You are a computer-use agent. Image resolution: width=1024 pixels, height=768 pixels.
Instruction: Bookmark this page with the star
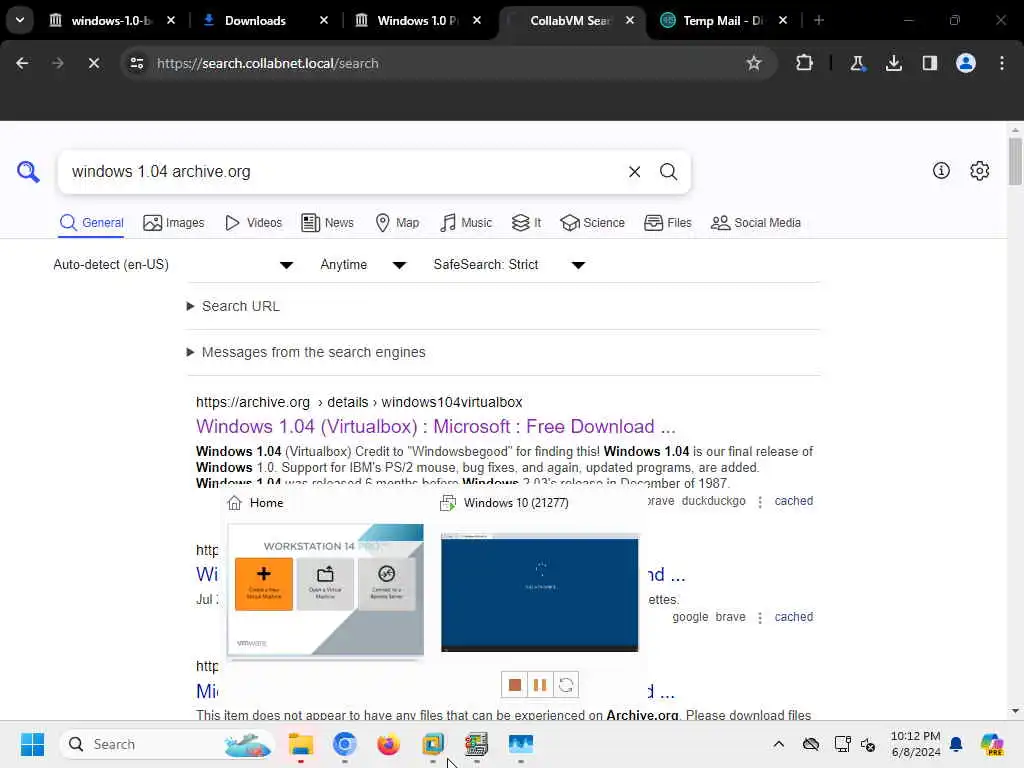point(754,63)
